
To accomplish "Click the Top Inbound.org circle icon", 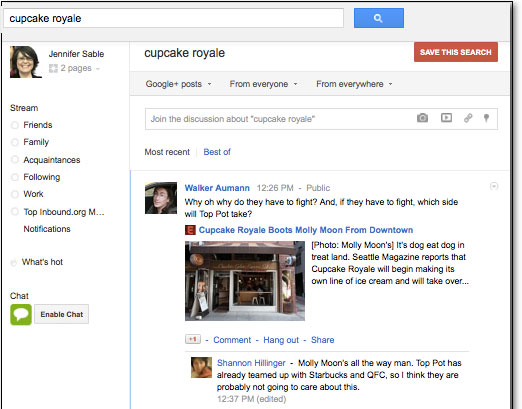I will pyautogui.click(x=15, y=211).
